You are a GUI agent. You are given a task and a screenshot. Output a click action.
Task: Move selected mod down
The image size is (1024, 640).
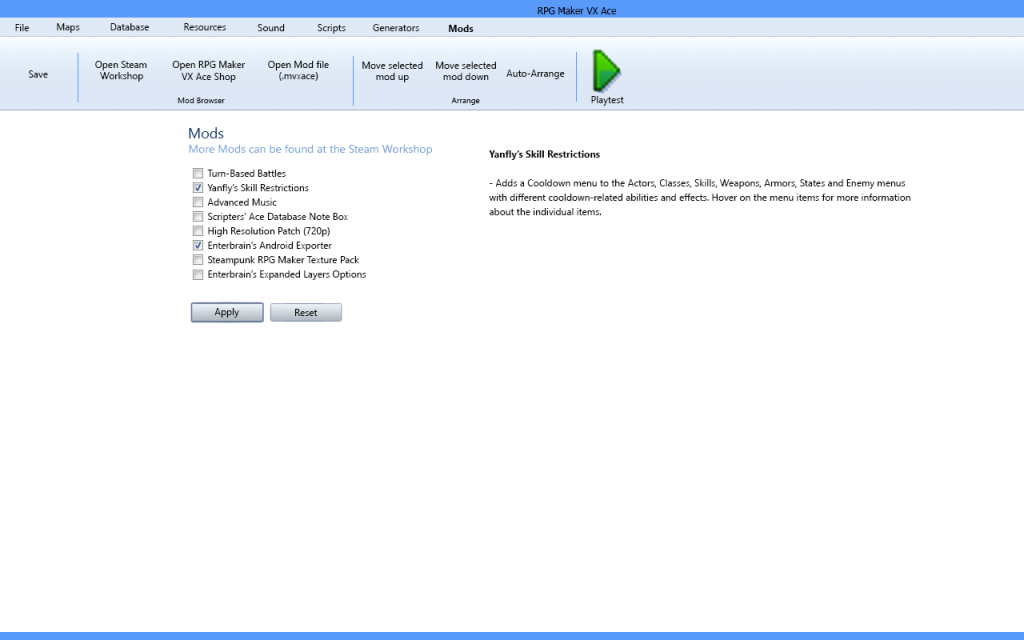point(465,71)
